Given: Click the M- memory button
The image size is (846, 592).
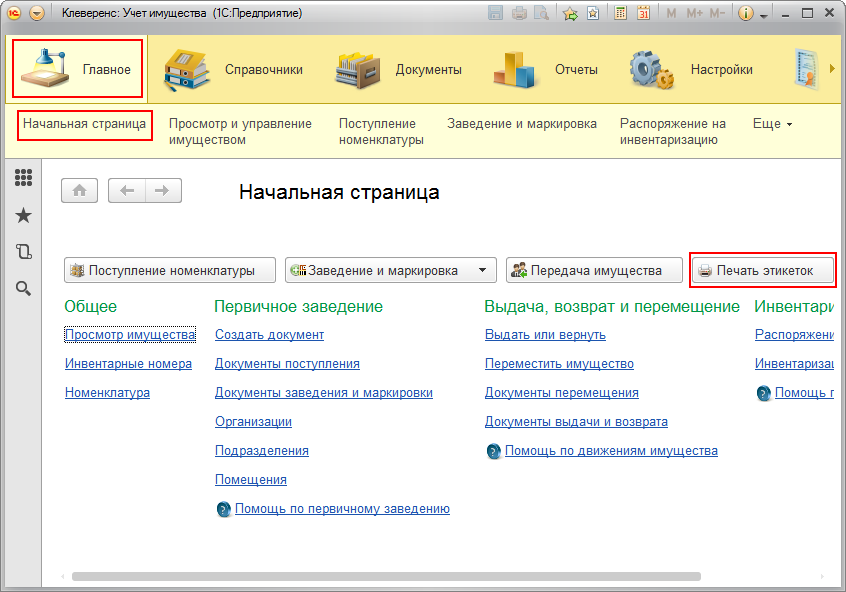Looking at the screenshot, I should [717, 13].
